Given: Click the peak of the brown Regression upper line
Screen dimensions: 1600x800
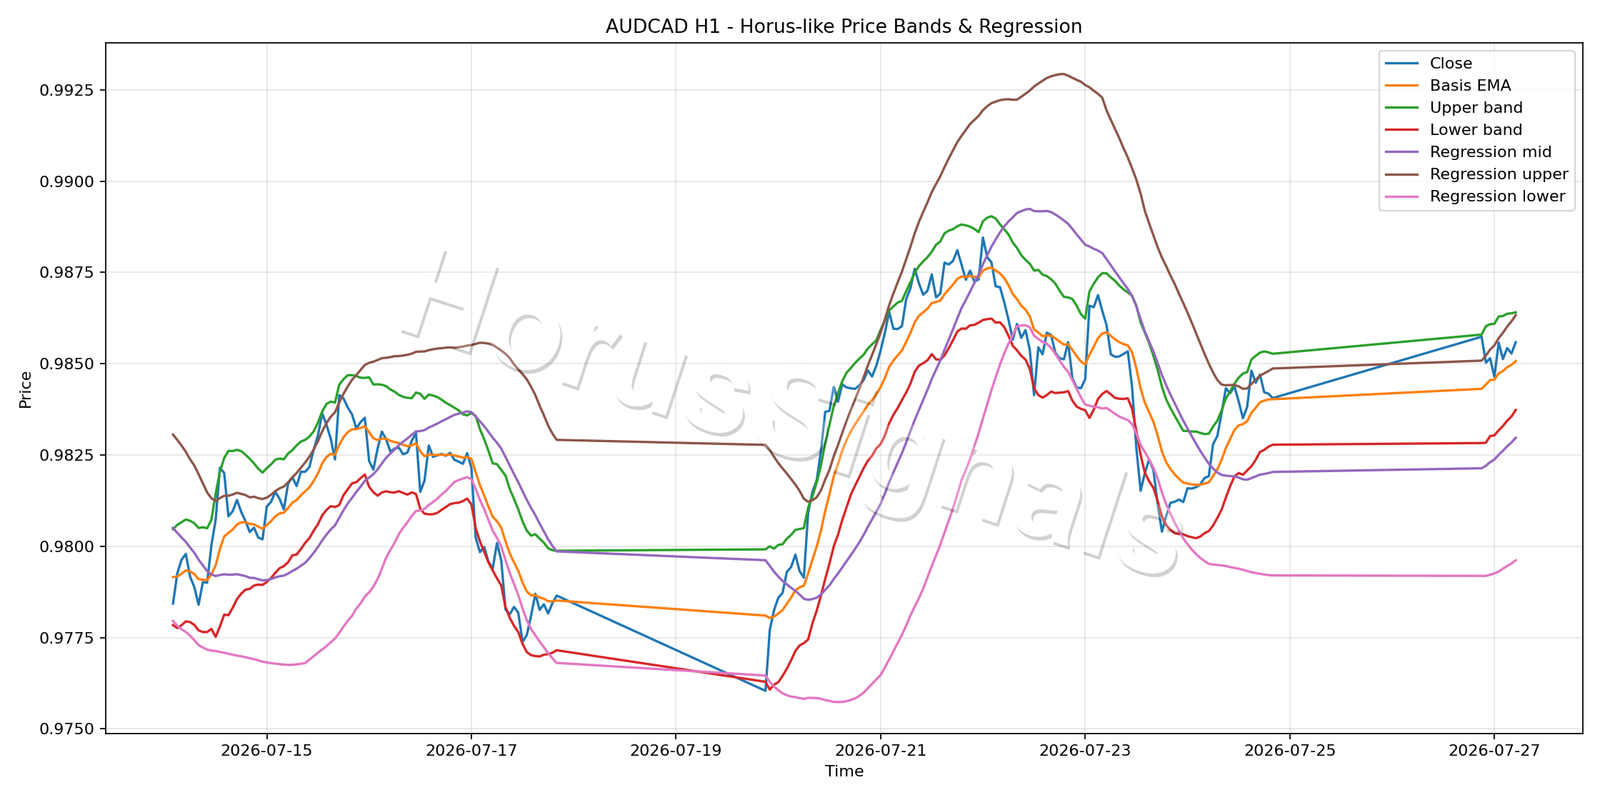Looking at the screenshot, I should tap(1061, 74).
